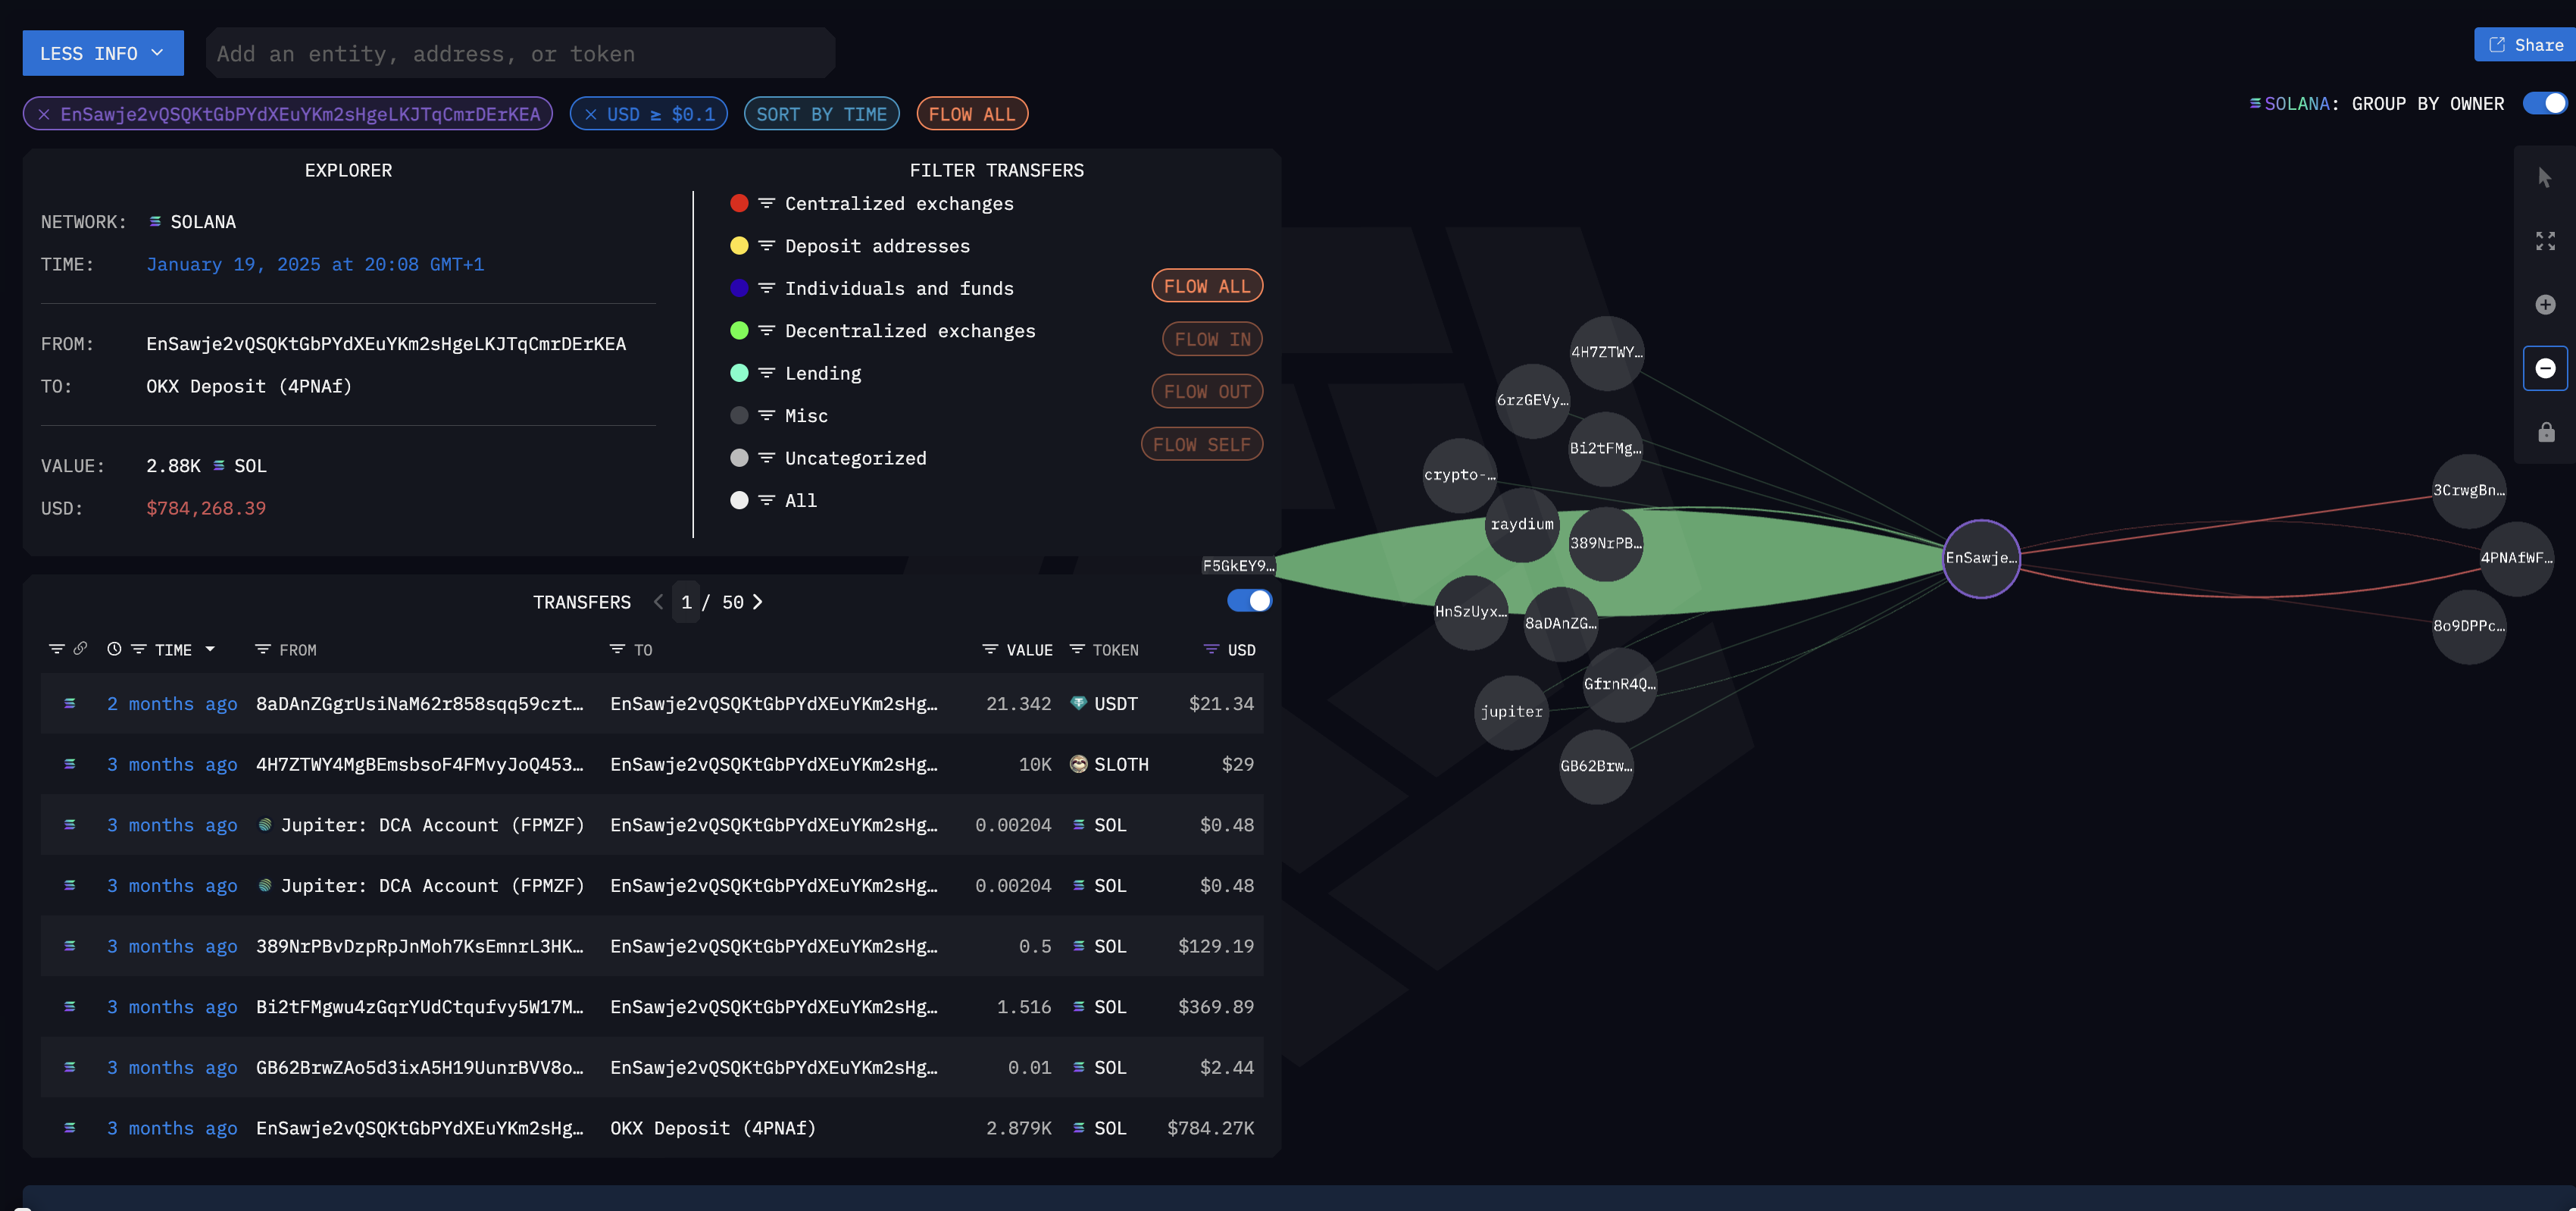
Task: Open the filter icon for Individuals and funds
Action: 766,288
